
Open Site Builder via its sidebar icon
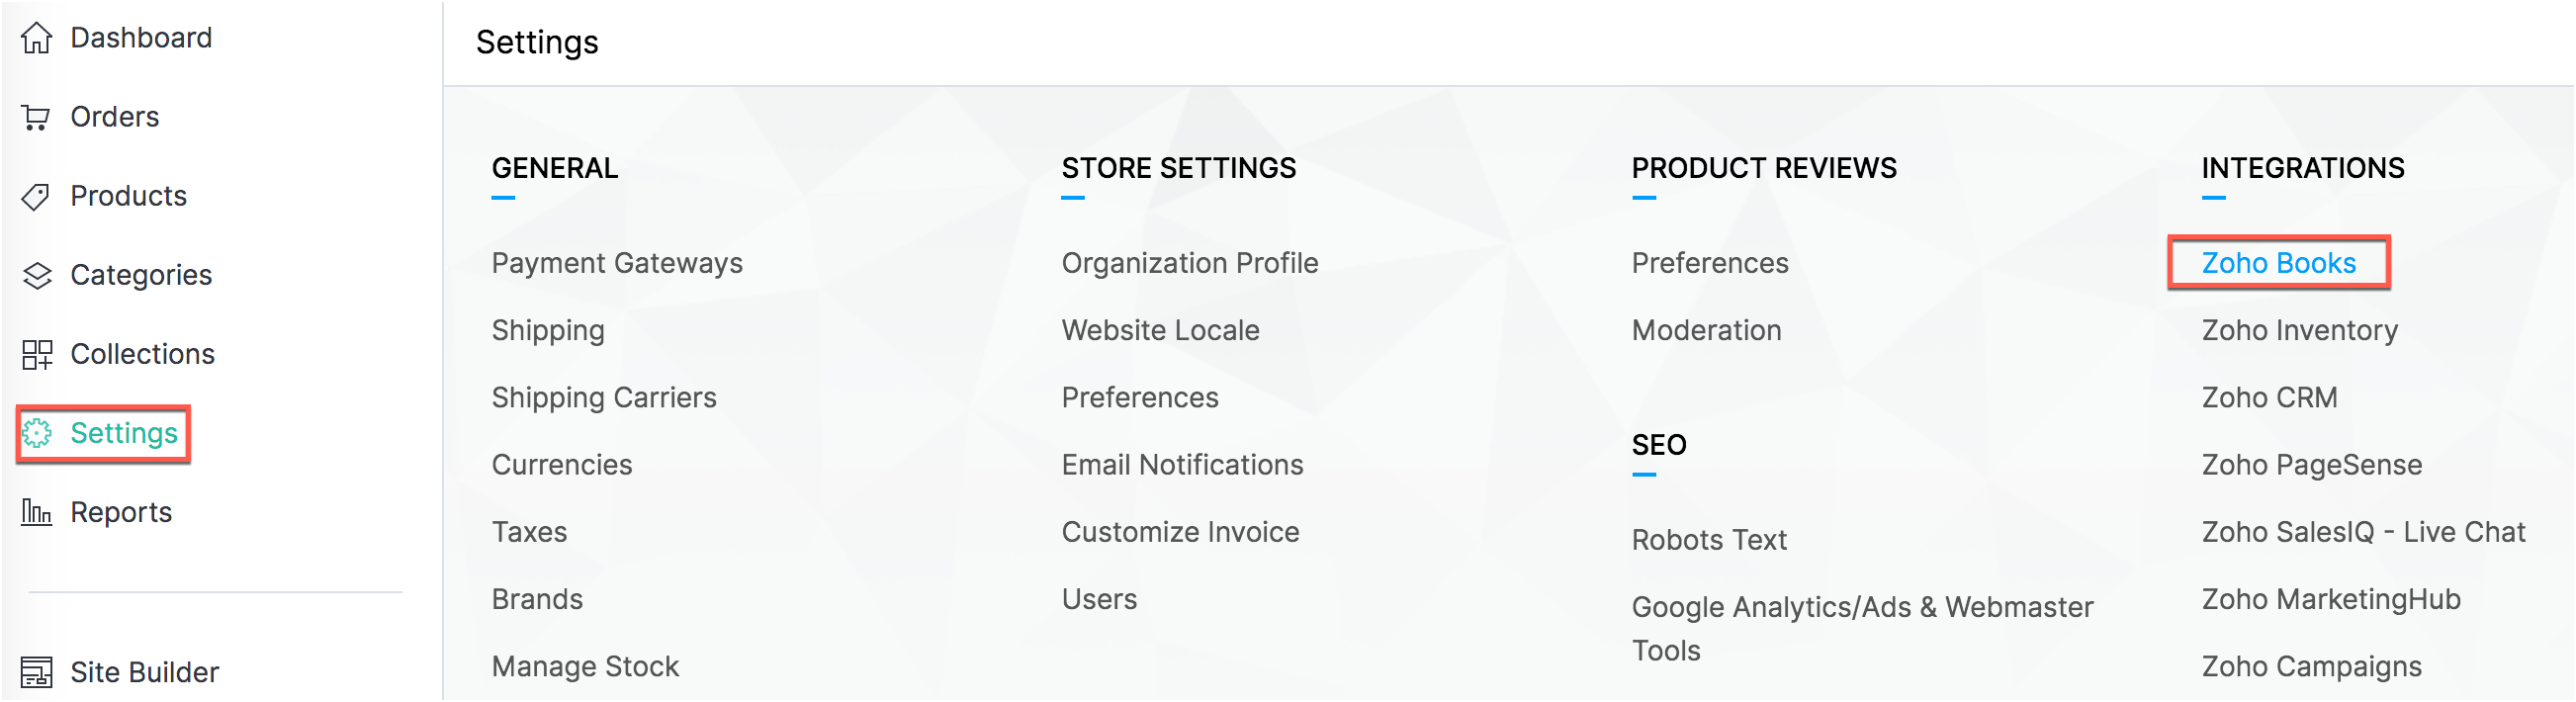pos(38,672)
